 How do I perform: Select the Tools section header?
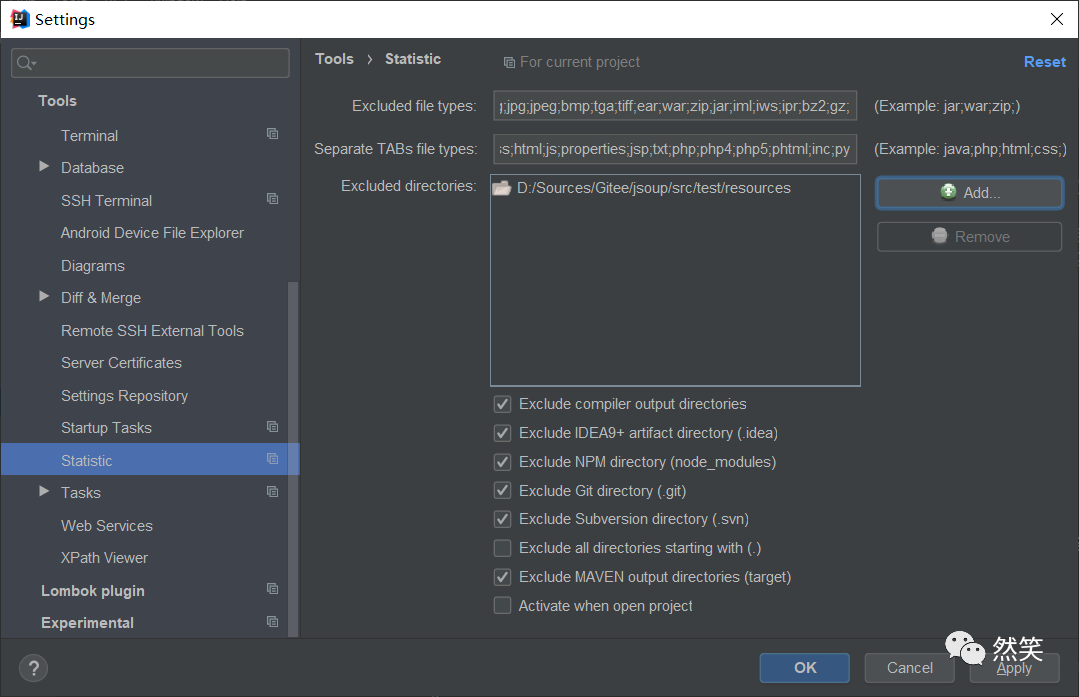click(57, 101)
